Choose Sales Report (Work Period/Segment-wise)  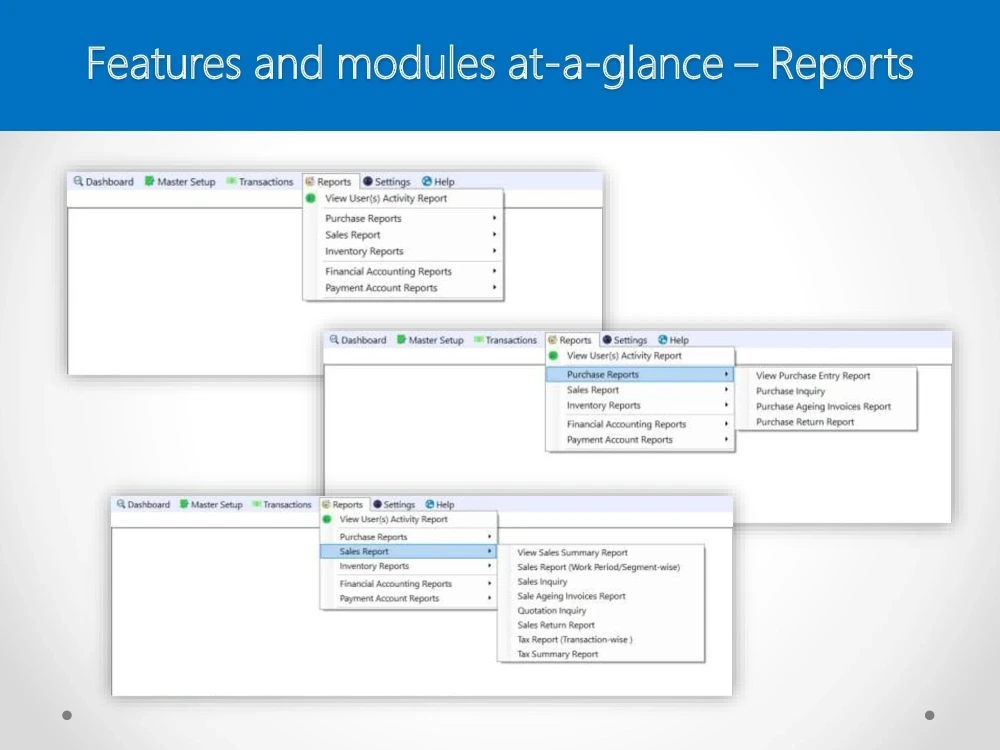tap(598, 567)
